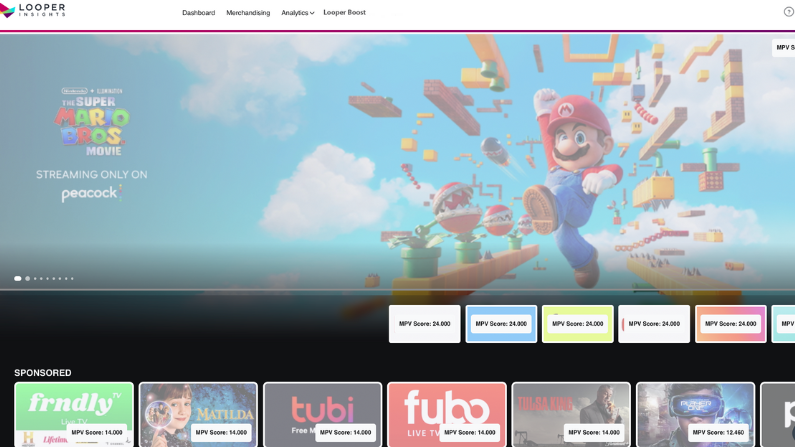The image size is (795, 447).
Task: Open the Matilda sponsored card
Action: tap(198, 415)
